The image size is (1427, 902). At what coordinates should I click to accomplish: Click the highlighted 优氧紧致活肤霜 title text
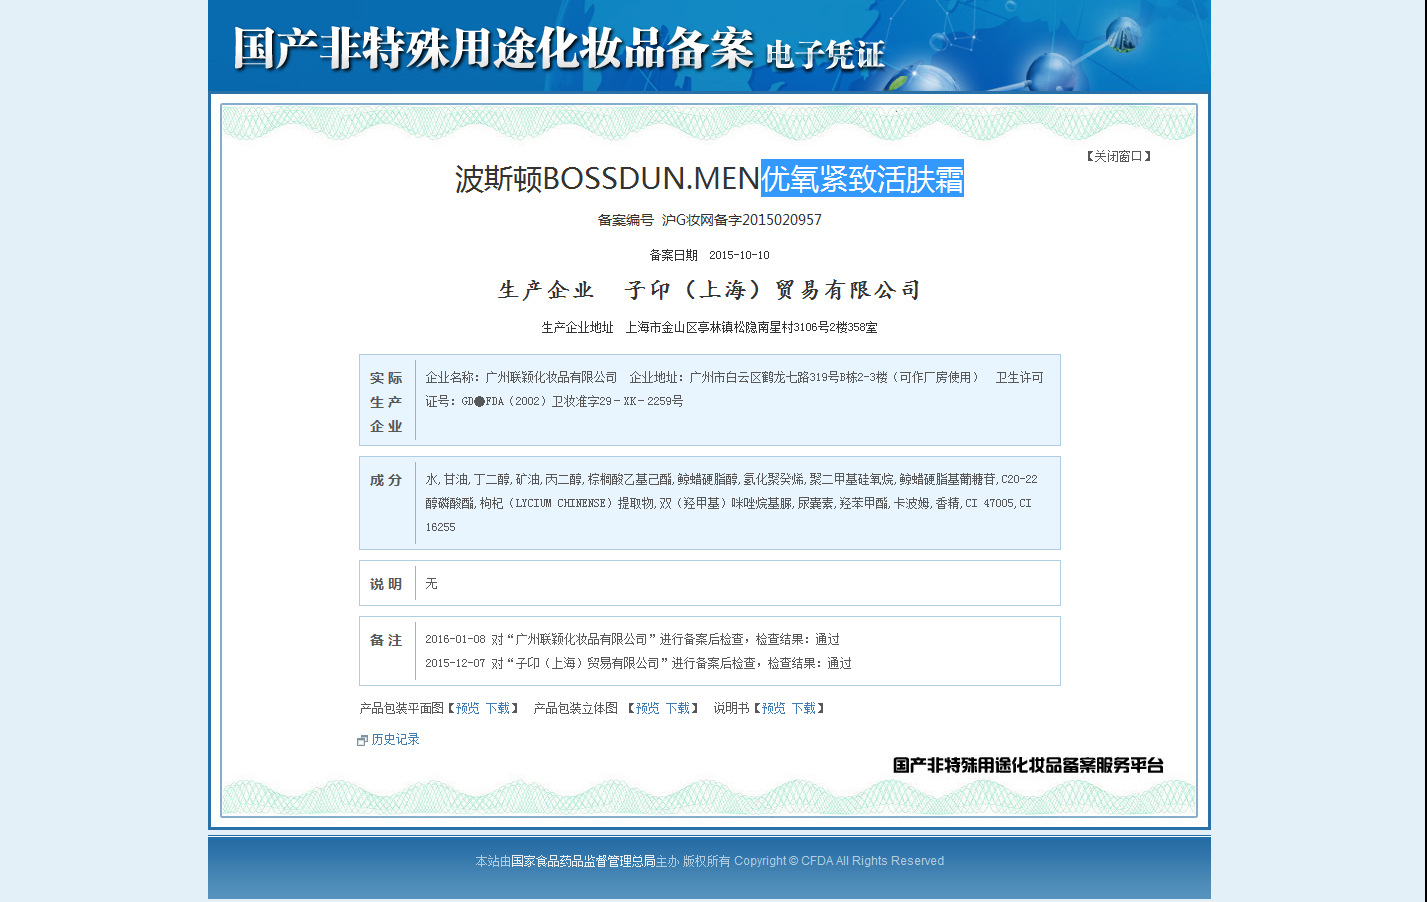pyautogui.click(x=862, y=179)
